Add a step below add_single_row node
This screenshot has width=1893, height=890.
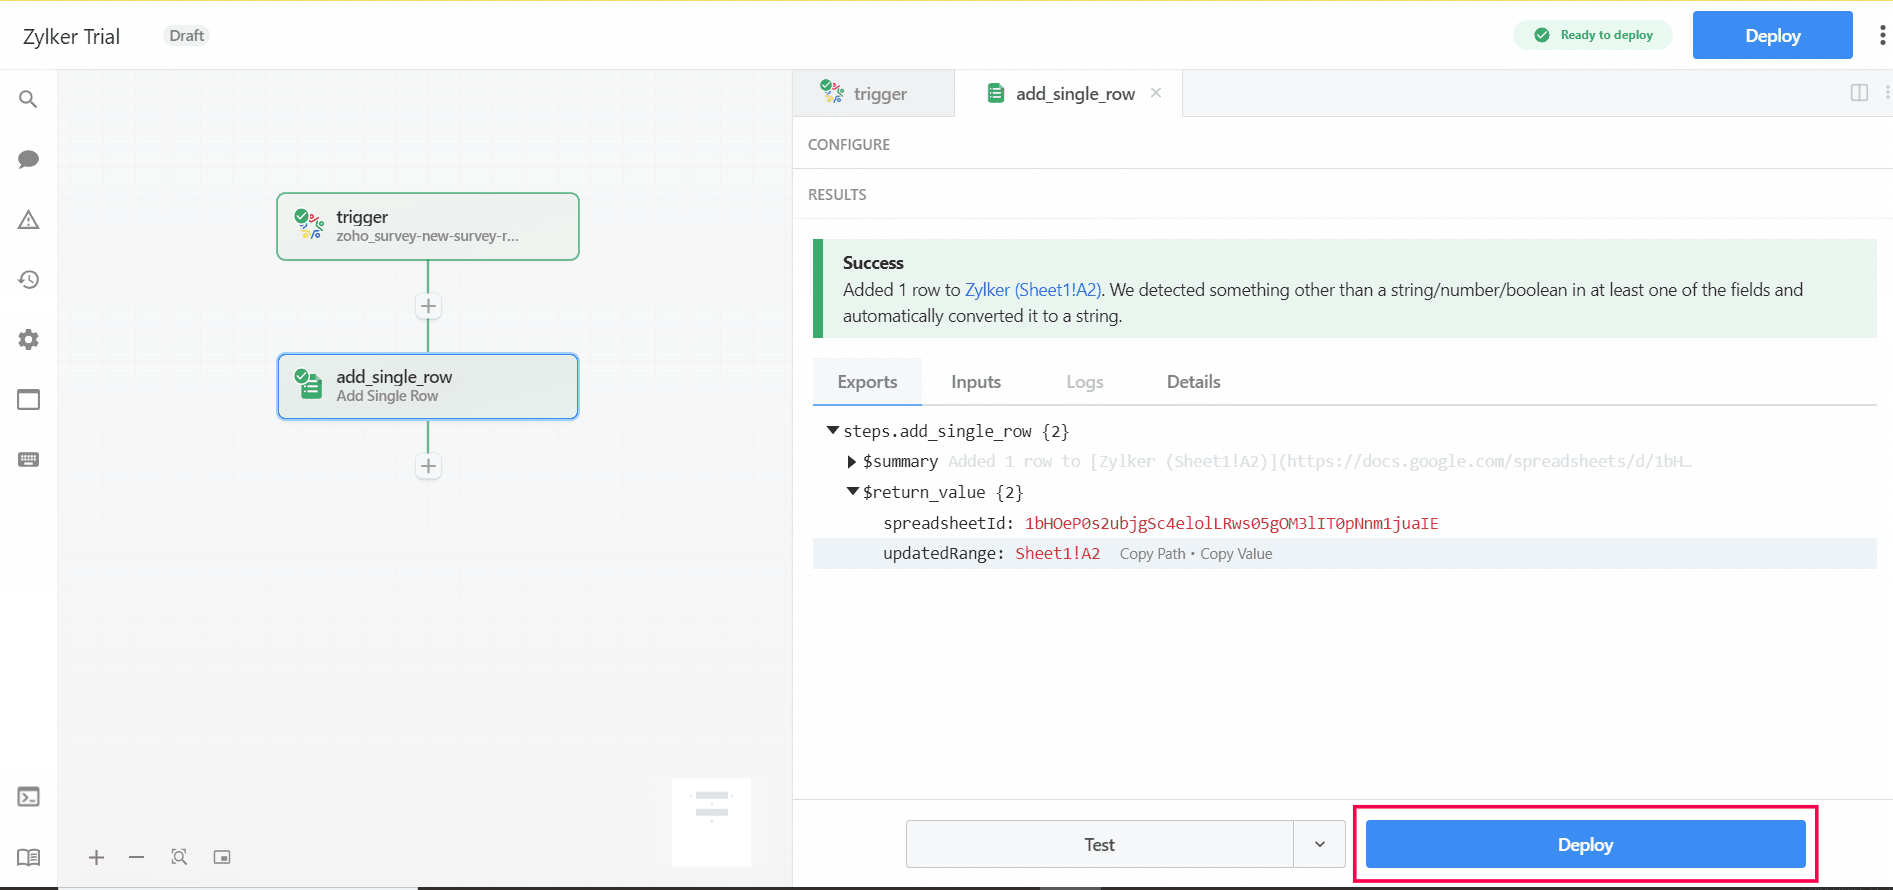(x=428, y=466)
